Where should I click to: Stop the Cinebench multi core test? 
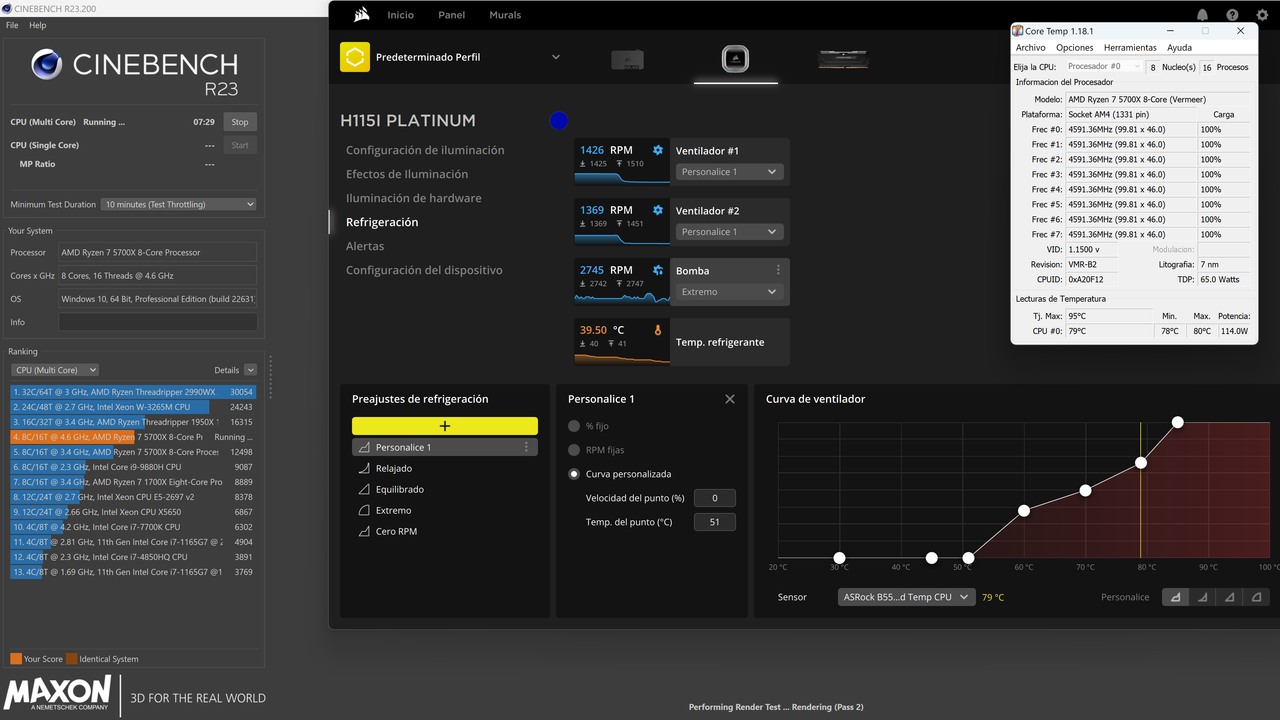point(240,122)
